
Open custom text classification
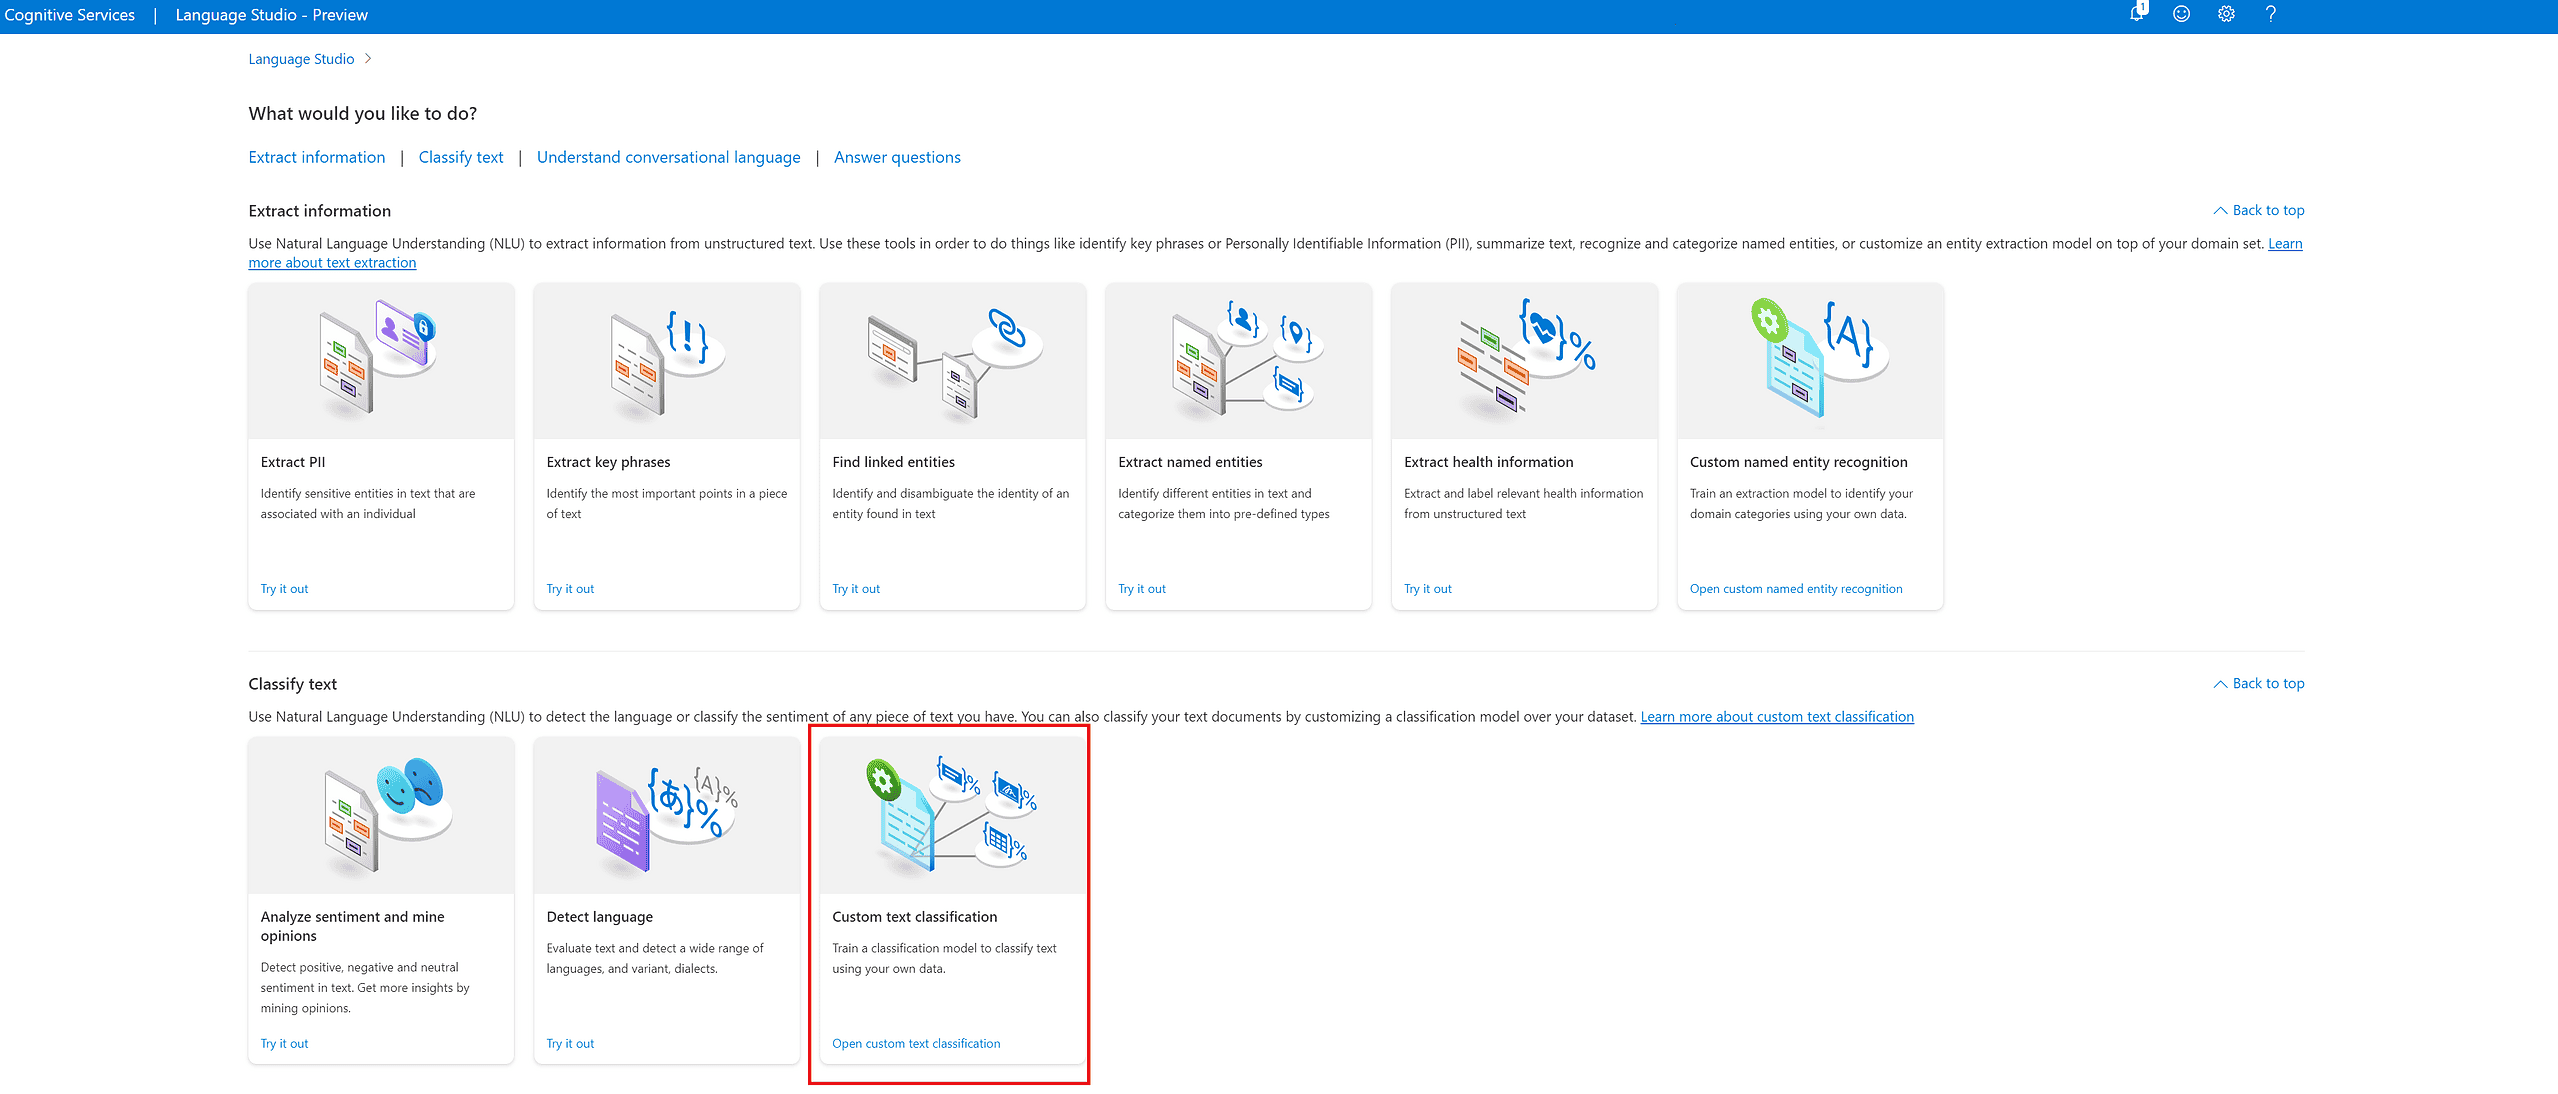click(x=915, y=1043)
